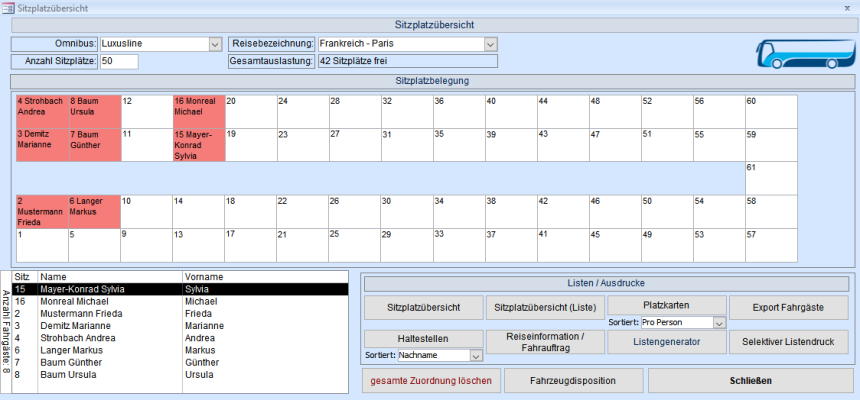The width and height of the screenshot is (860, 400).
Task: Click the Sitz column header
Action: coord(25,277)
